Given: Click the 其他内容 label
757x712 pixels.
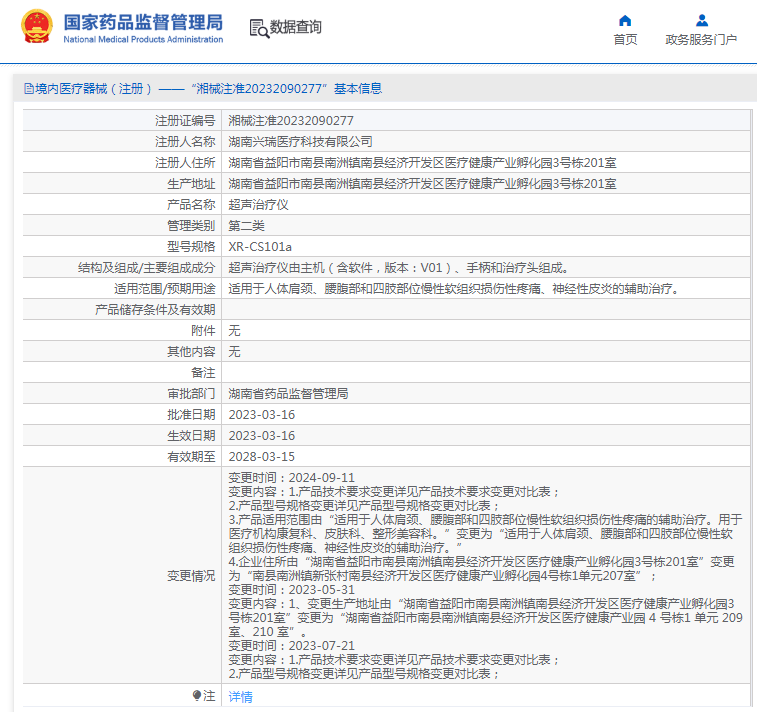Looking at the screenshot, I should point(191,351).
